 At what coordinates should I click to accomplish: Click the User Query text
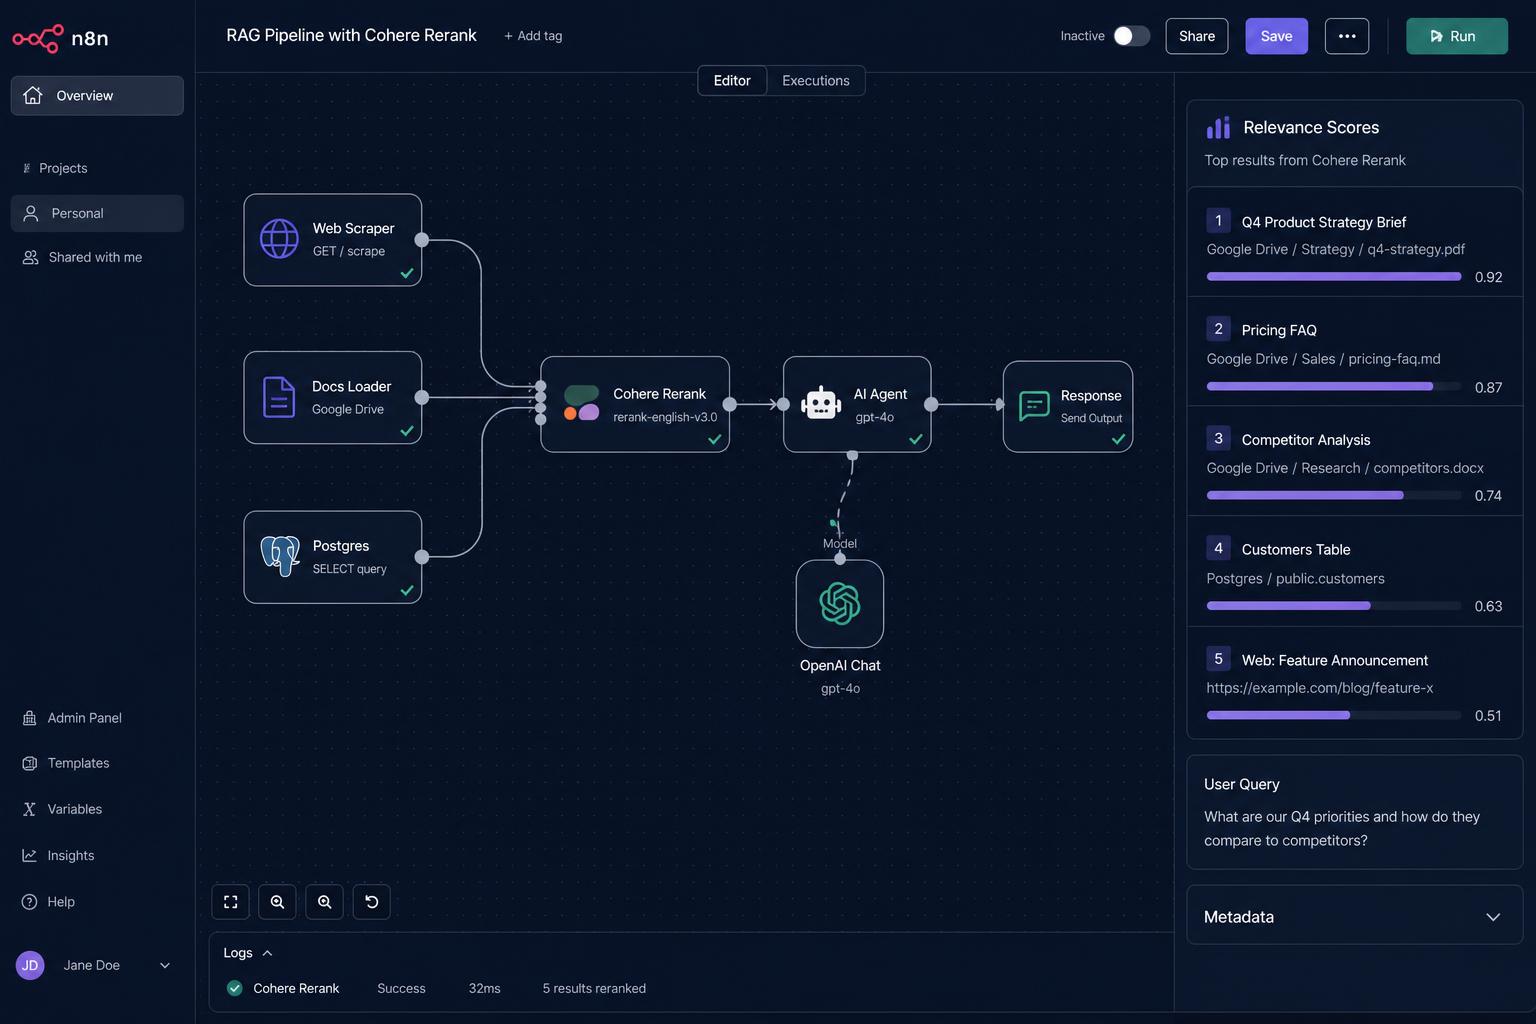point(1342,828)
